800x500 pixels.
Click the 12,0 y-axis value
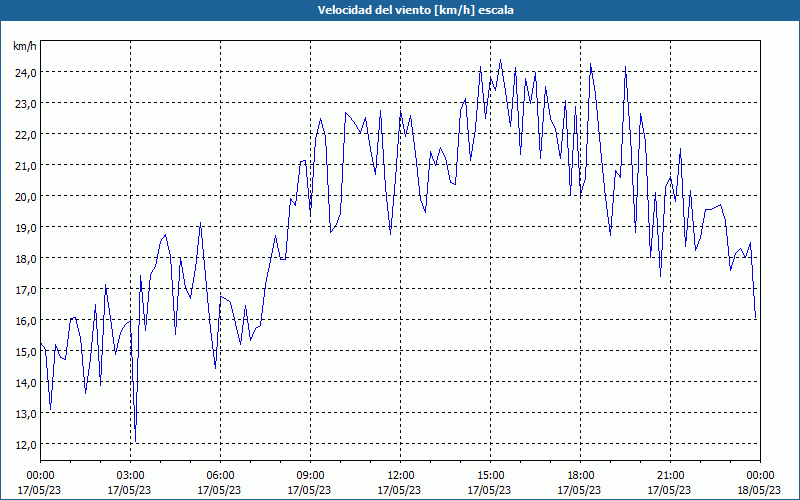[26, 445]
